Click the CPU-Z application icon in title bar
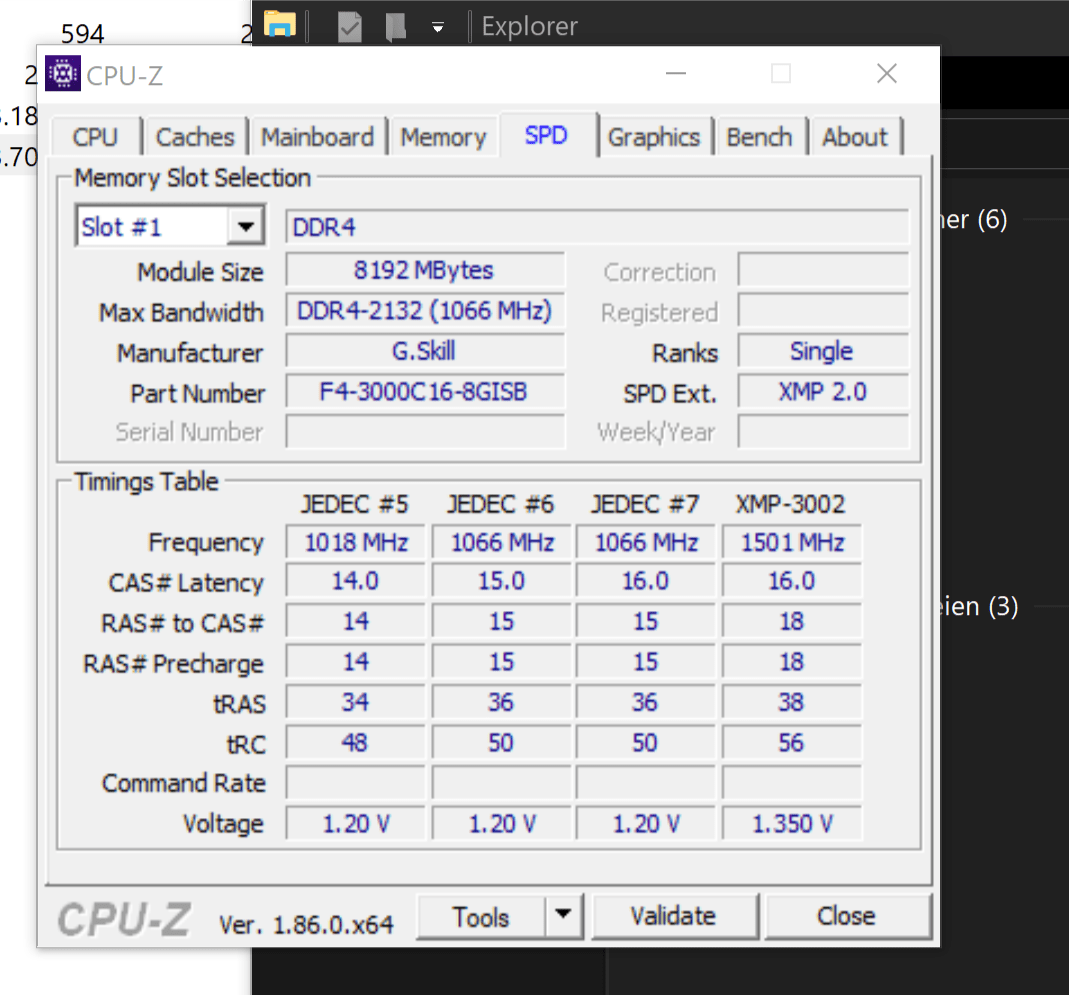This screenshot has height=995, width=1069. 63,74
